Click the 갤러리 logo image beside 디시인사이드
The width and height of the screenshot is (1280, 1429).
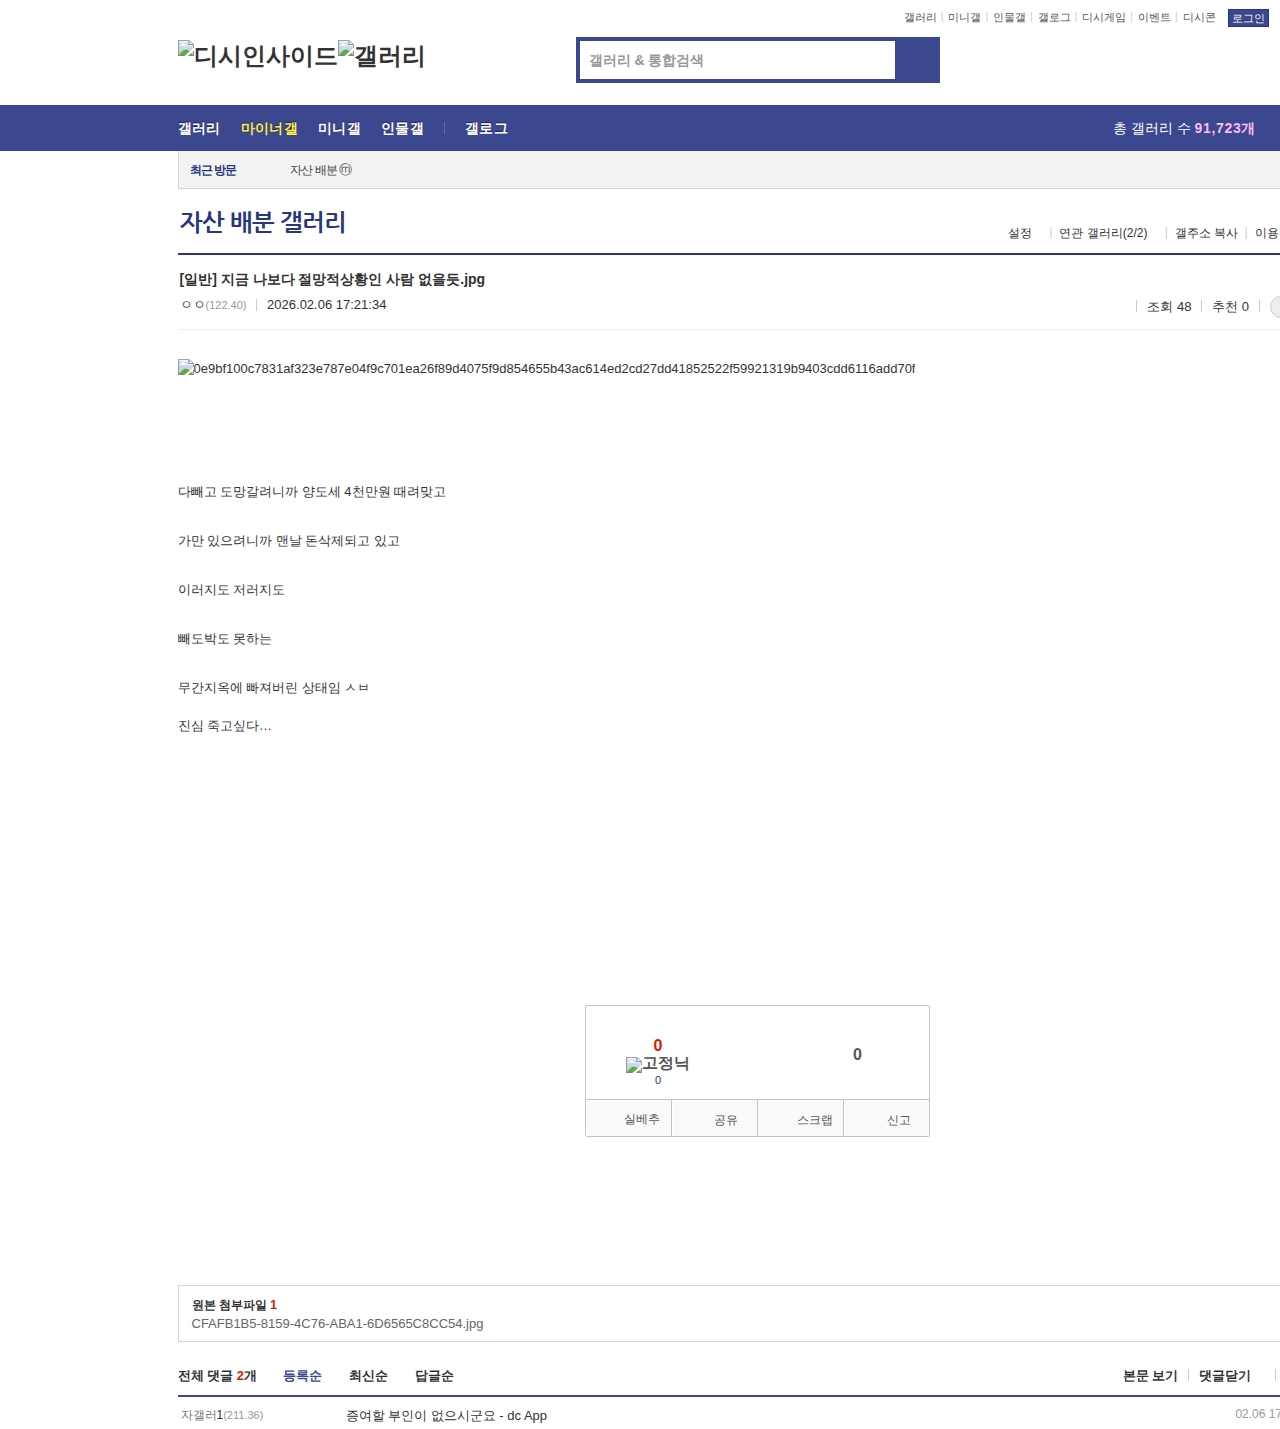tap(382, 56)
